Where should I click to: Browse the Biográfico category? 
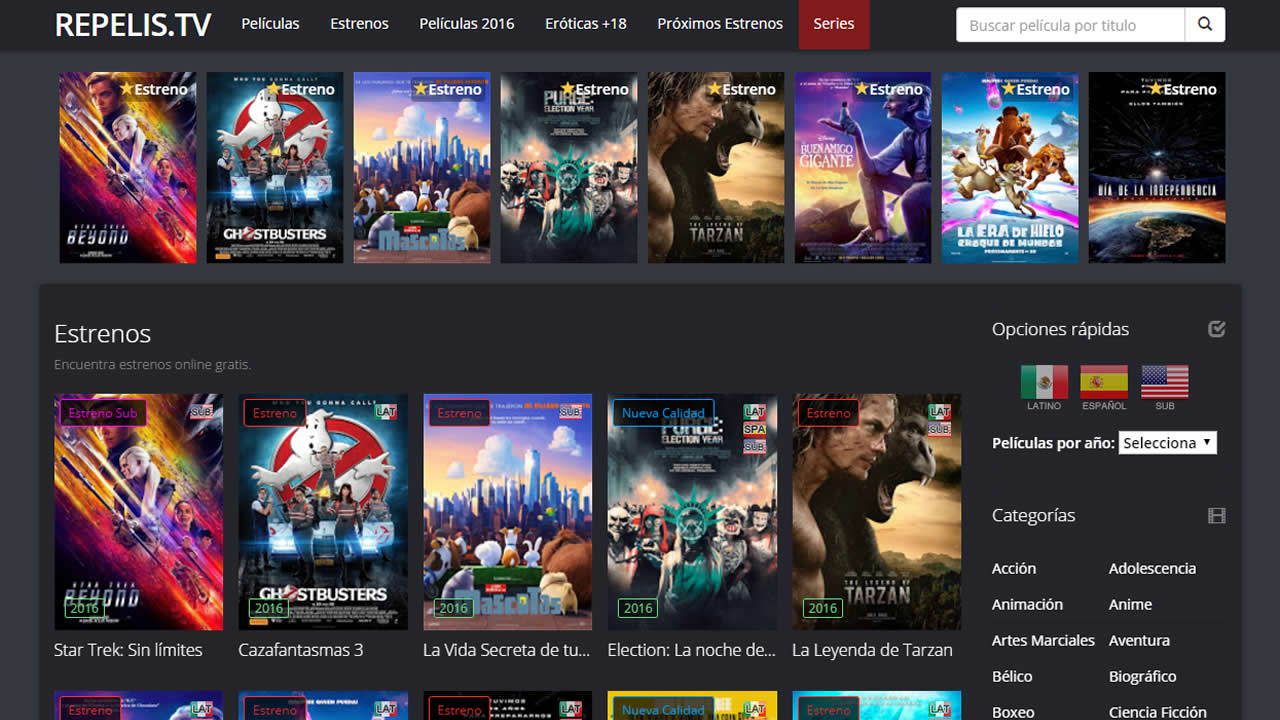click(x=1143, y=676)
